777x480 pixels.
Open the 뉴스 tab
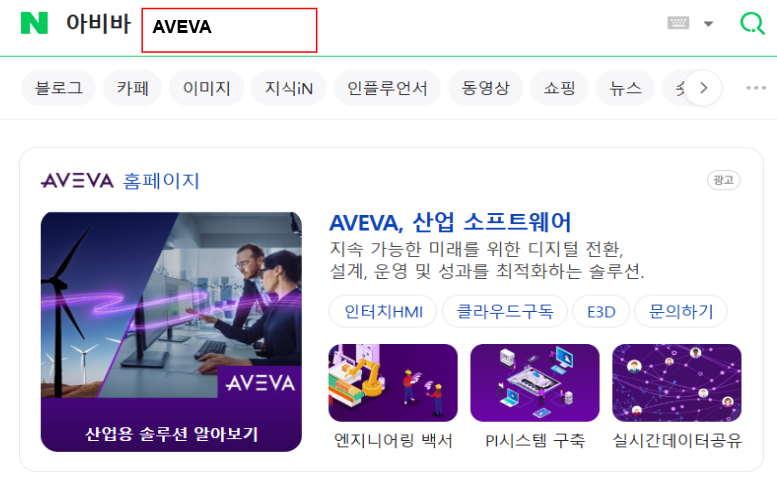click(x=625, y=88)
